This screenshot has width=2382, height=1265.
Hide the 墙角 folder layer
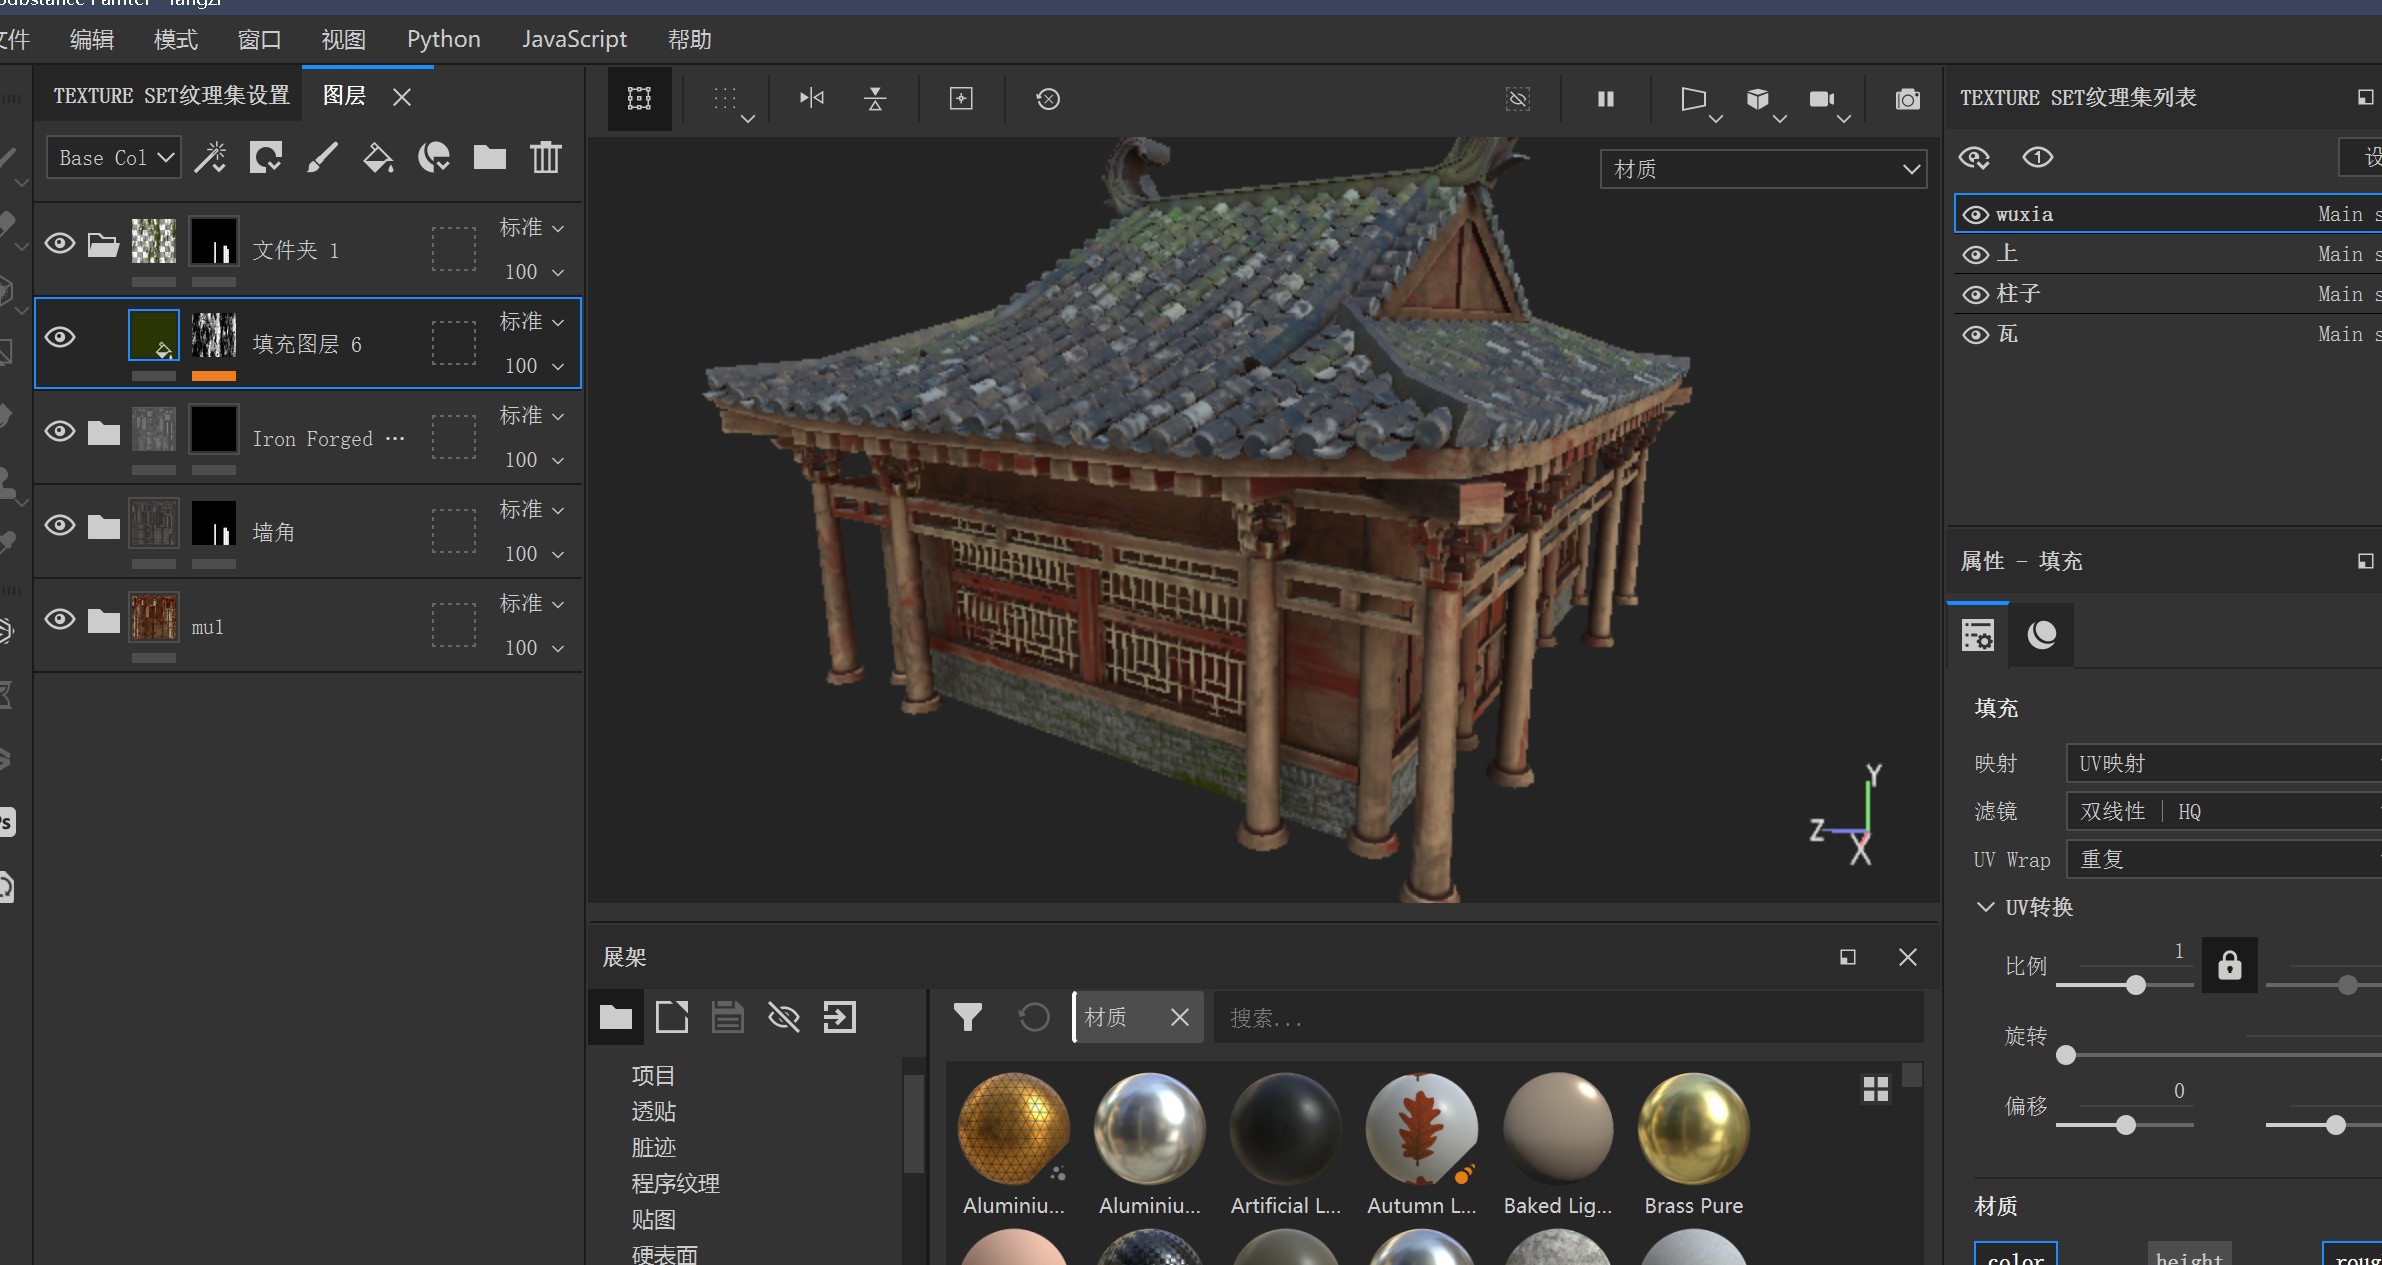pyautogui.click(x=60, y=525)
